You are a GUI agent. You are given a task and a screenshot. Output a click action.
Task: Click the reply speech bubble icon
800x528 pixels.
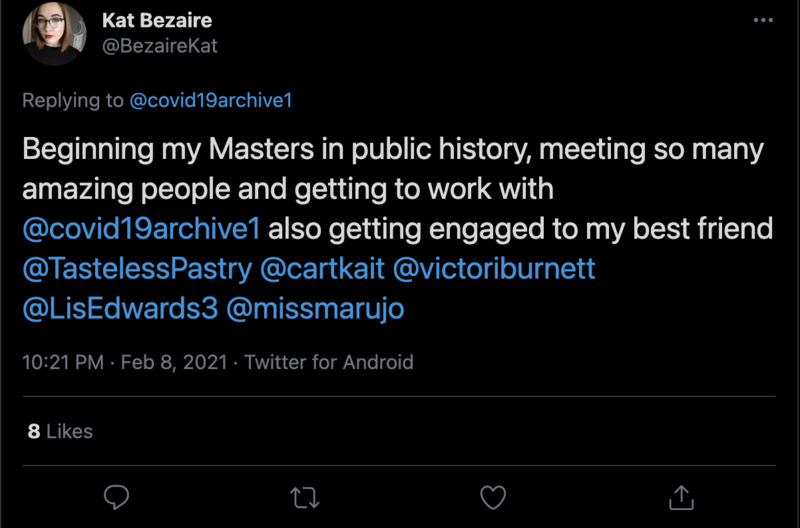117,496
